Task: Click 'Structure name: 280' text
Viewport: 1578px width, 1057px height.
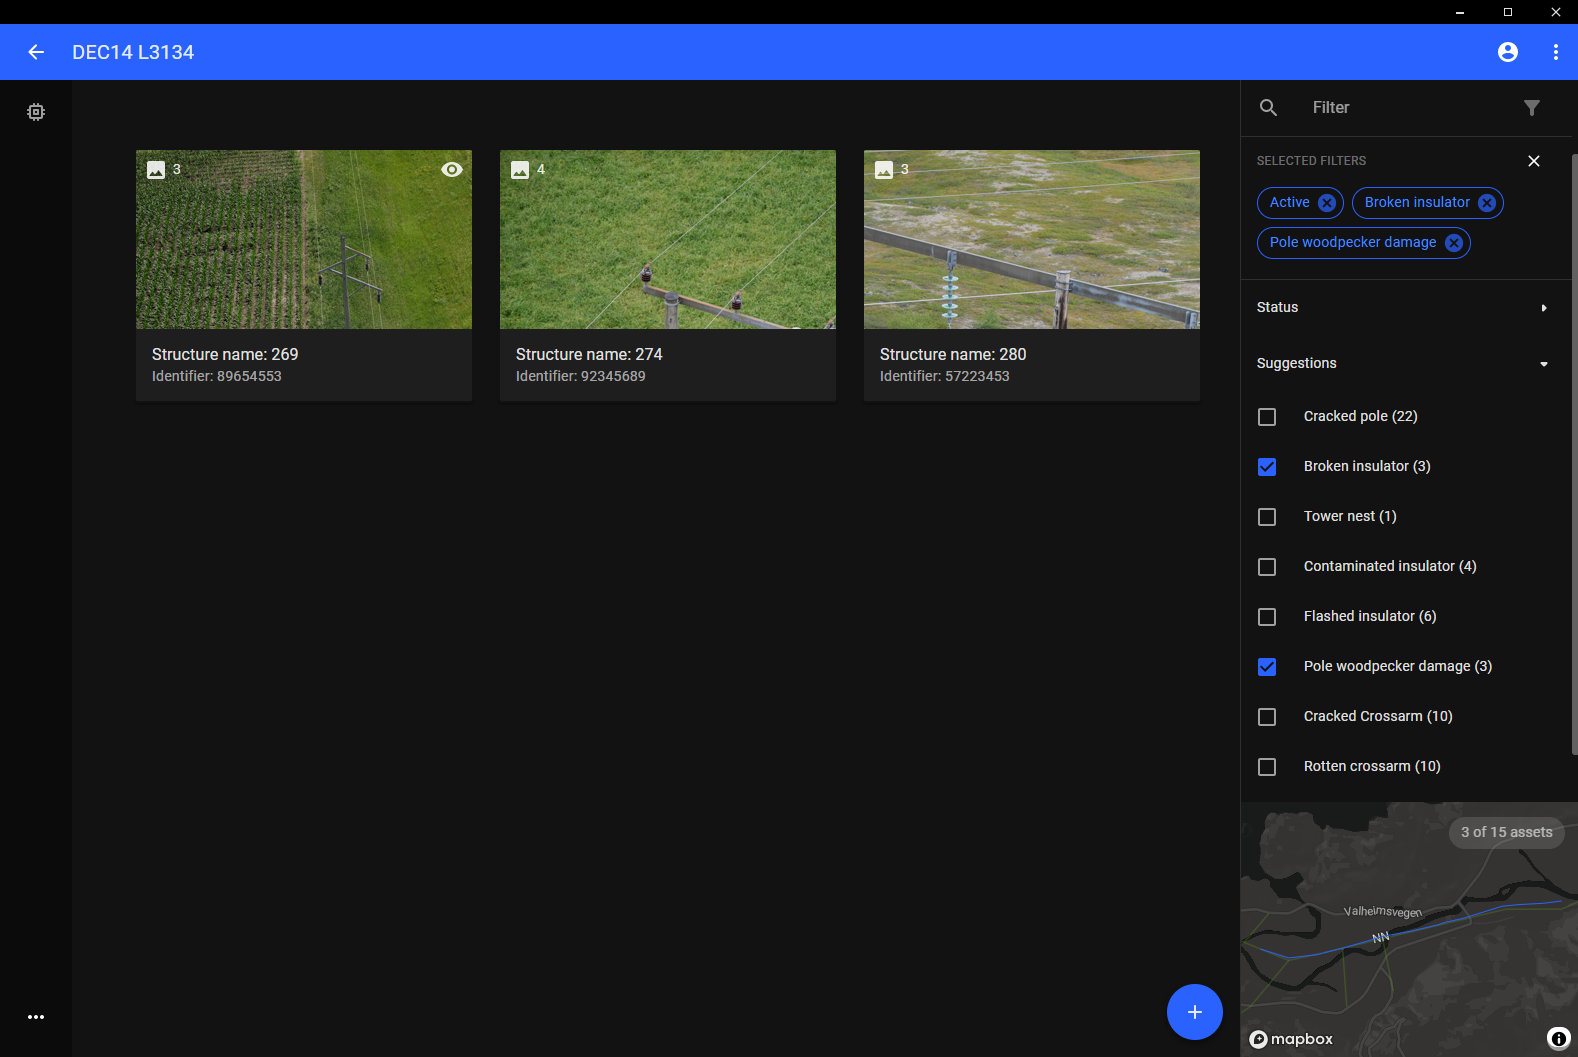Action: (x=953, y=354)
